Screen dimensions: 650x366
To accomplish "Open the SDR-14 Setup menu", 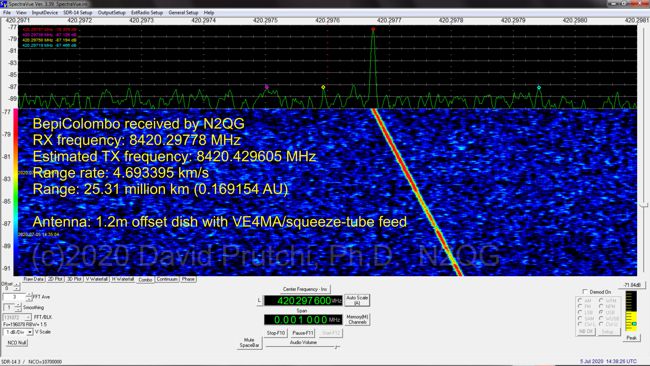I will [x=78, y=13].
